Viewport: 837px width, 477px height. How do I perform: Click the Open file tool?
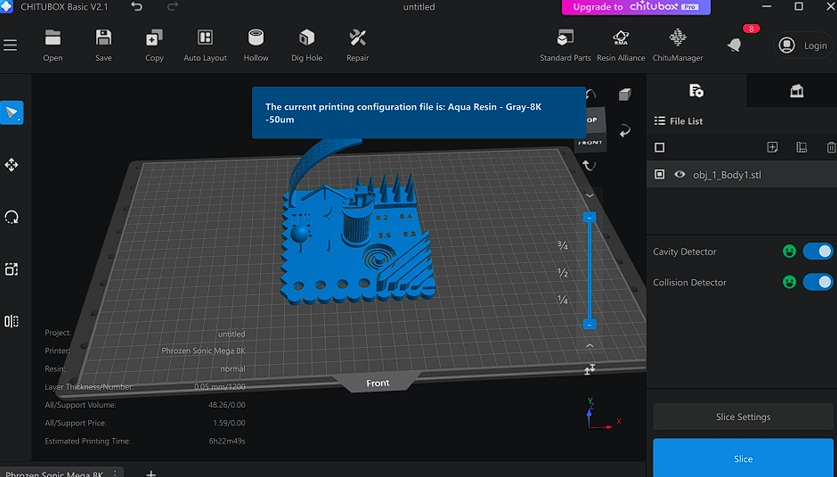tap(52, 45)
